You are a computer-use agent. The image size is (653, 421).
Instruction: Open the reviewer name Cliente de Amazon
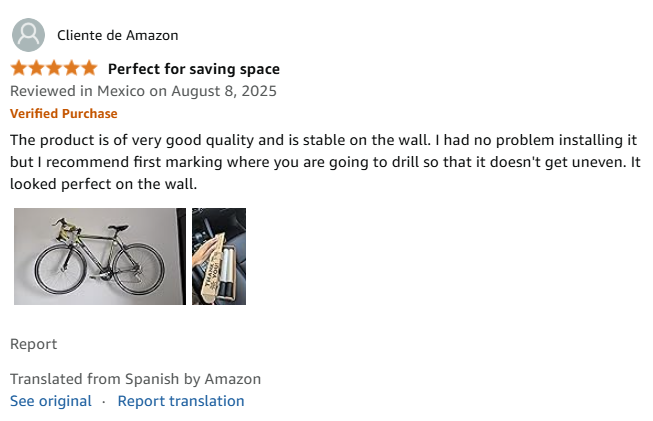pyautogui.click(x=118, y=36)
